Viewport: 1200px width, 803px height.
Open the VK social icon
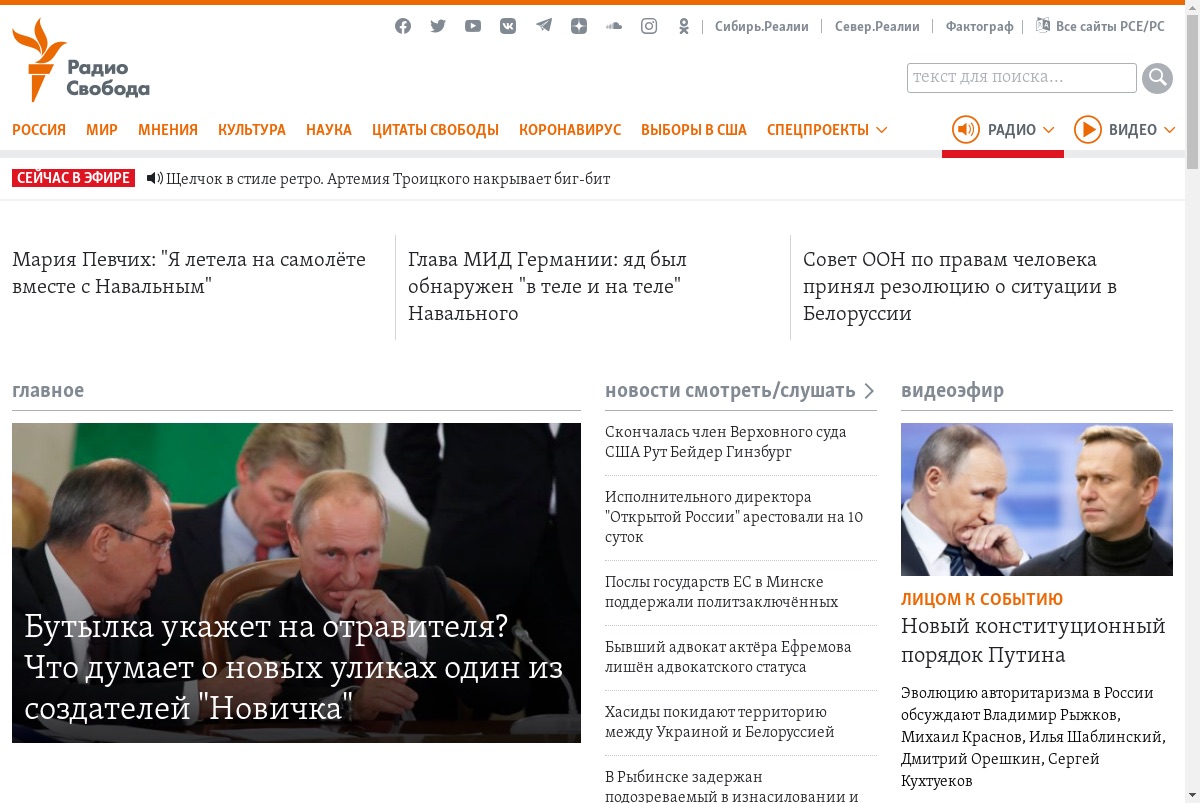508,26
